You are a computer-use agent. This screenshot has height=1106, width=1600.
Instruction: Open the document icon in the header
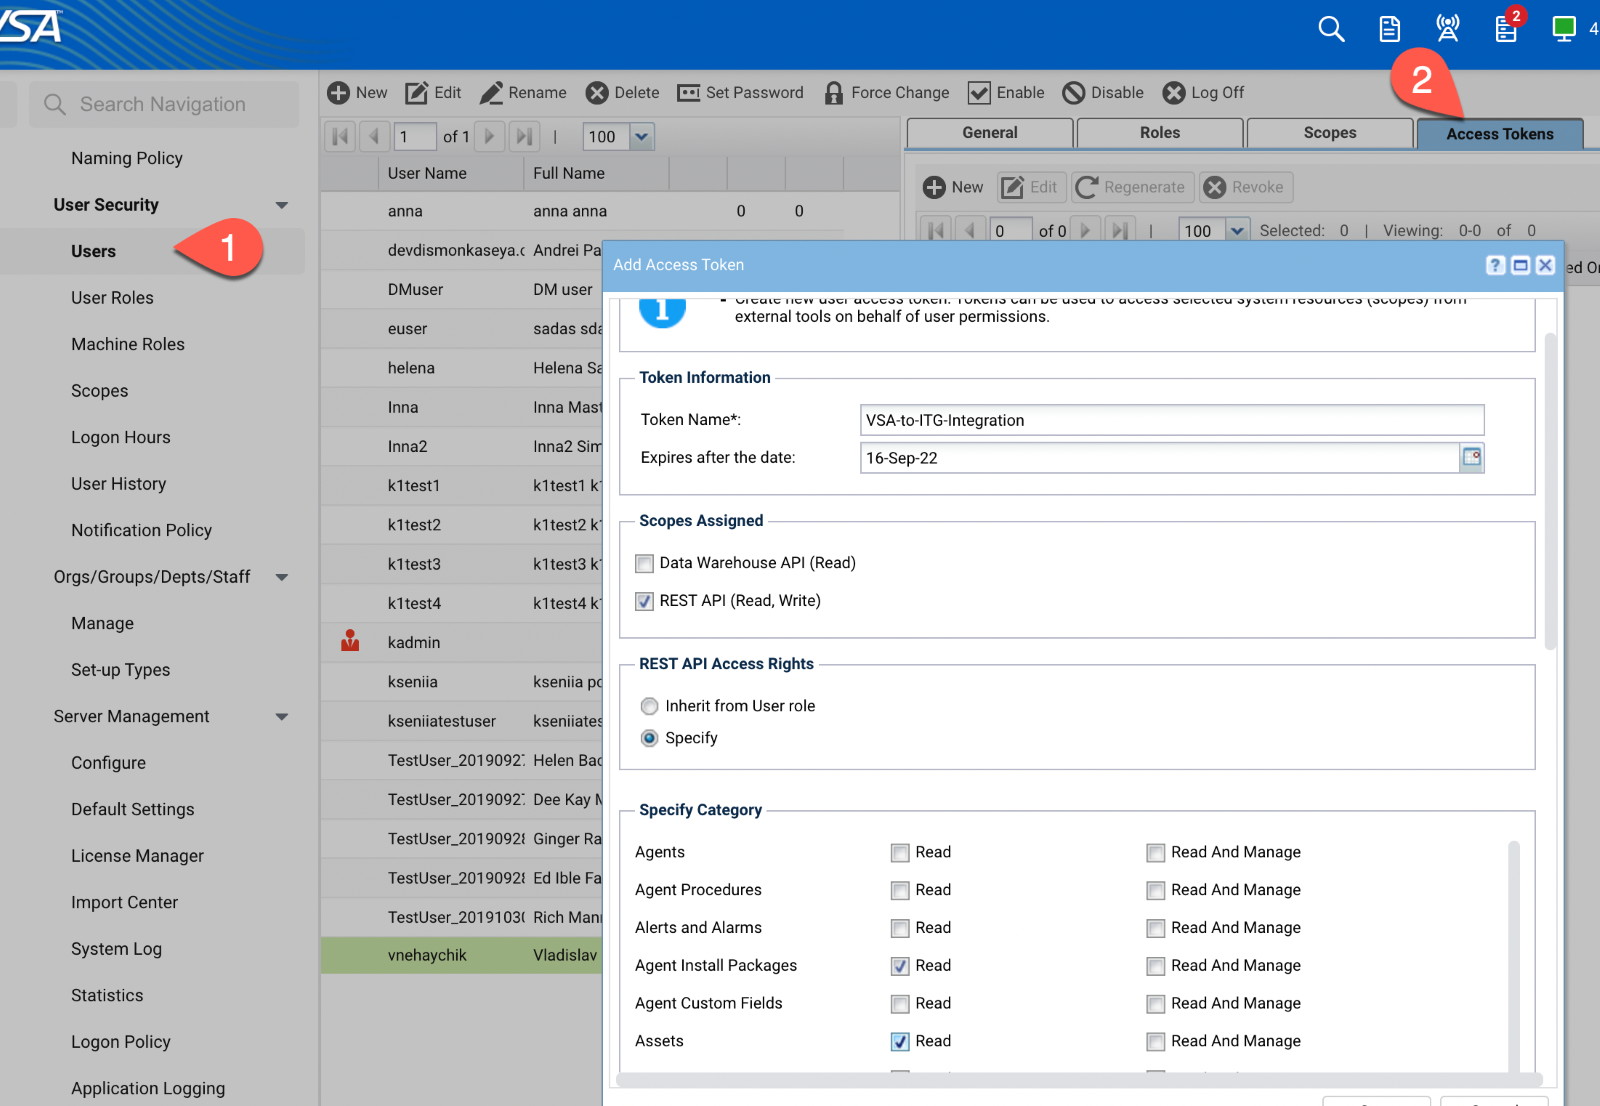1390,29
